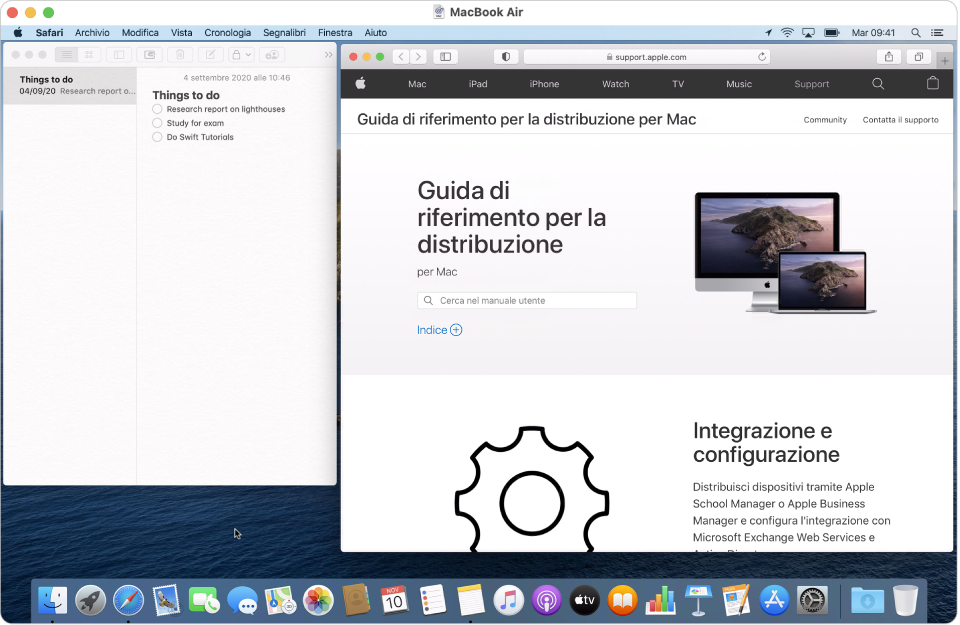Image resolution: width=960 pixels, height=625 pixels.
Task: Open Photos from the Dock
Action: [x=318, y=601]
